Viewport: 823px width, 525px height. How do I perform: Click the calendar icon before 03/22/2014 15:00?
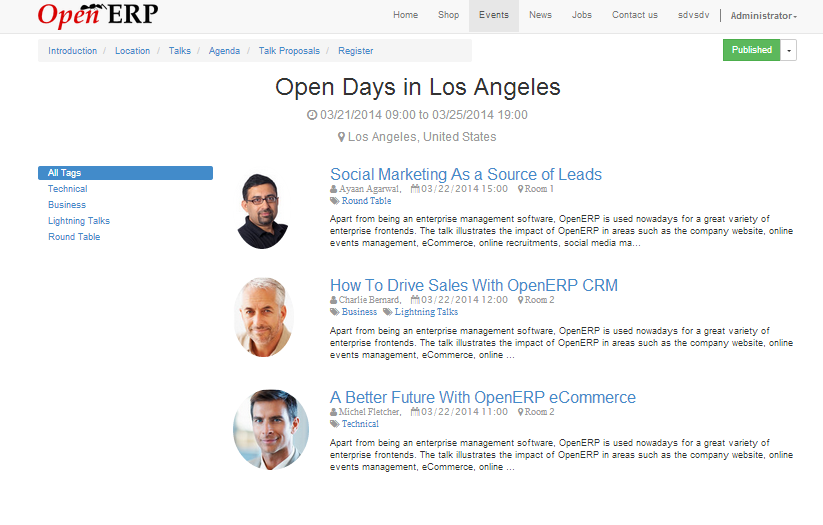pyautogui.click(x=415, y=189)
